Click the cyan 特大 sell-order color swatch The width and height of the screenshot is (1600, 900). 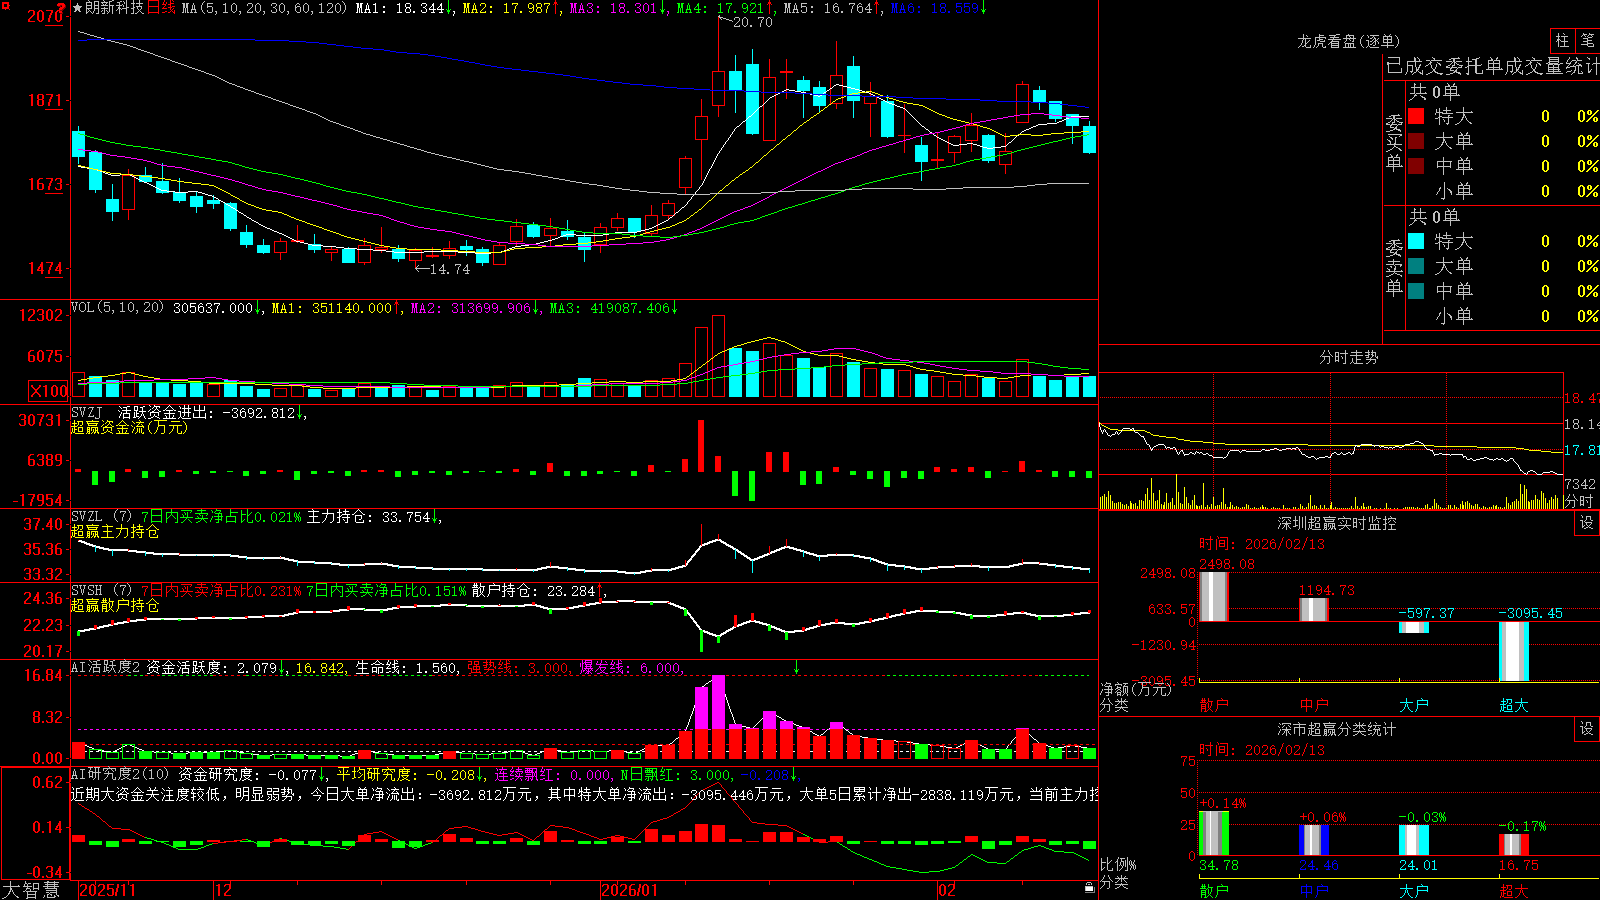click(x=1416, y=241)
